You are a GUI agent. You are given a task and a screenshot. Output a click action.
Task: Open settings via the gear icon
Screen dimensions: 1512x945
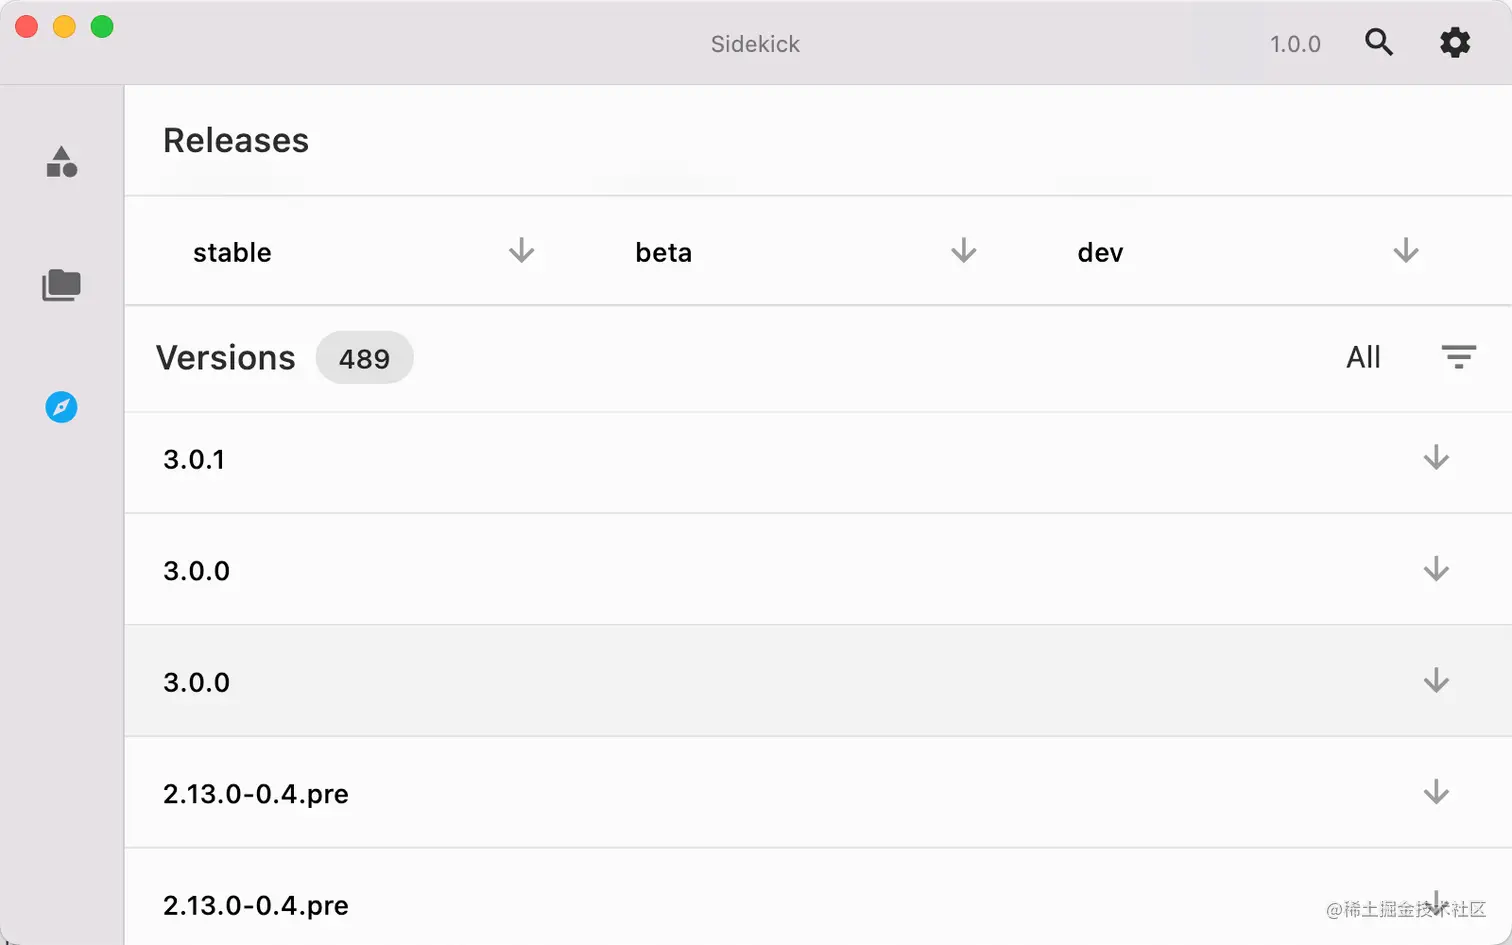[1455, 42]
